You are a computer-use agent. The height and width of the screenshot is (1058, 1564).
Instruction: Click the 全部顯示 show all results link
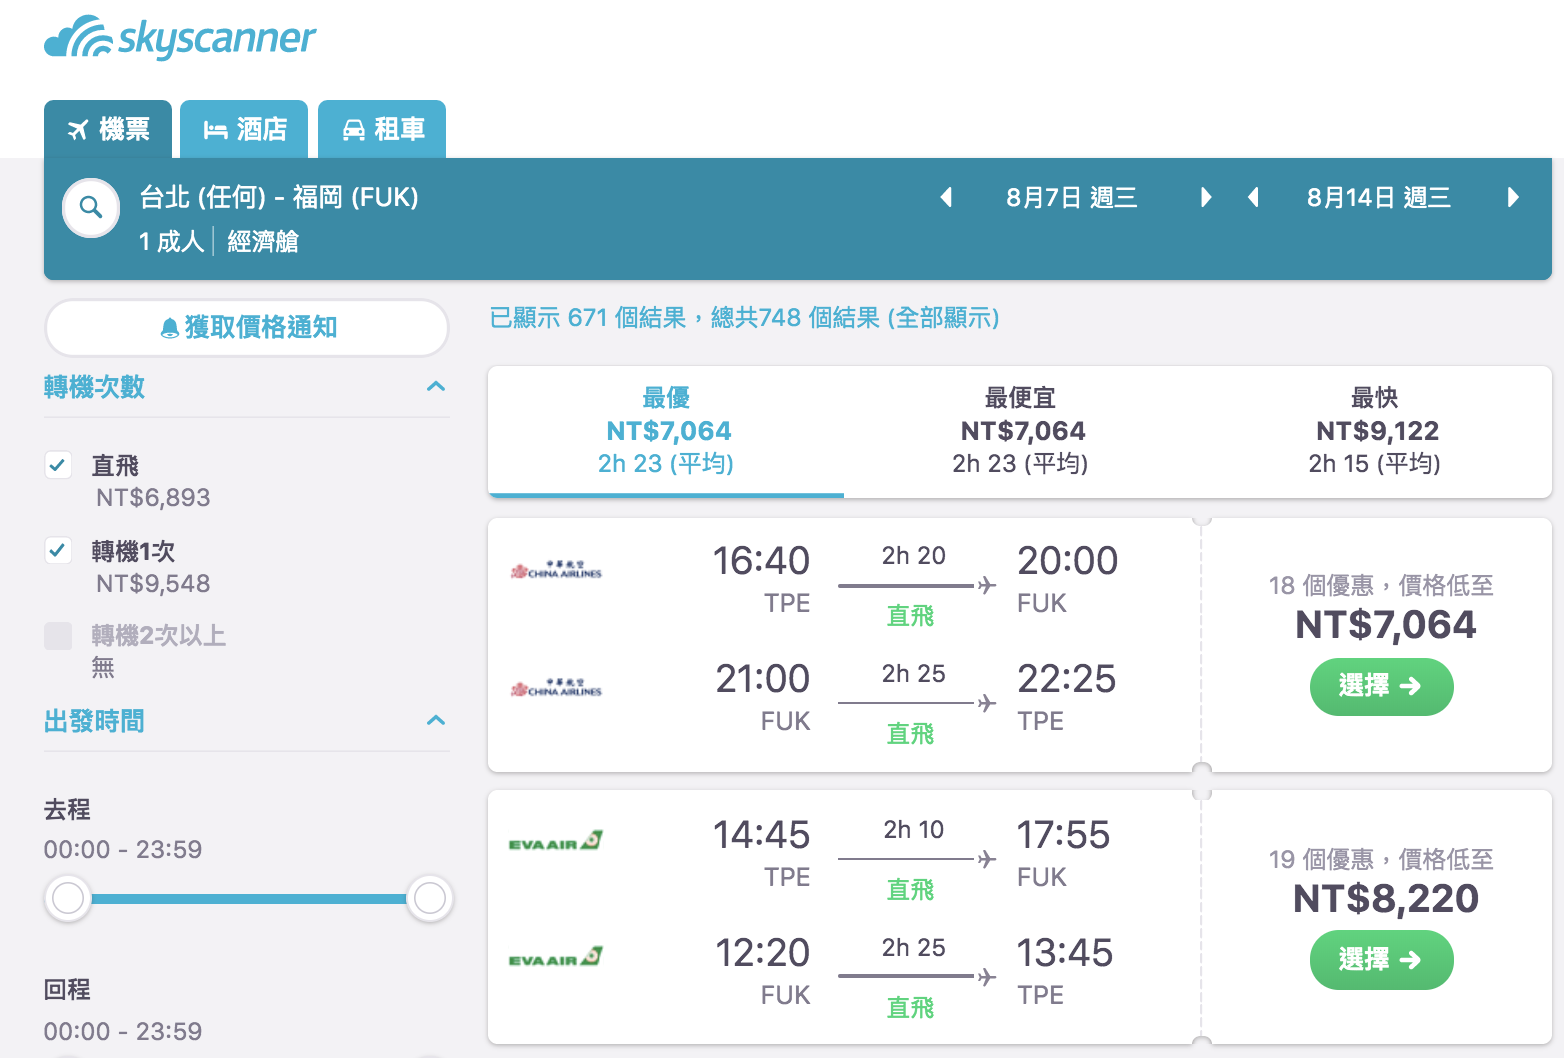pos(943,318)
